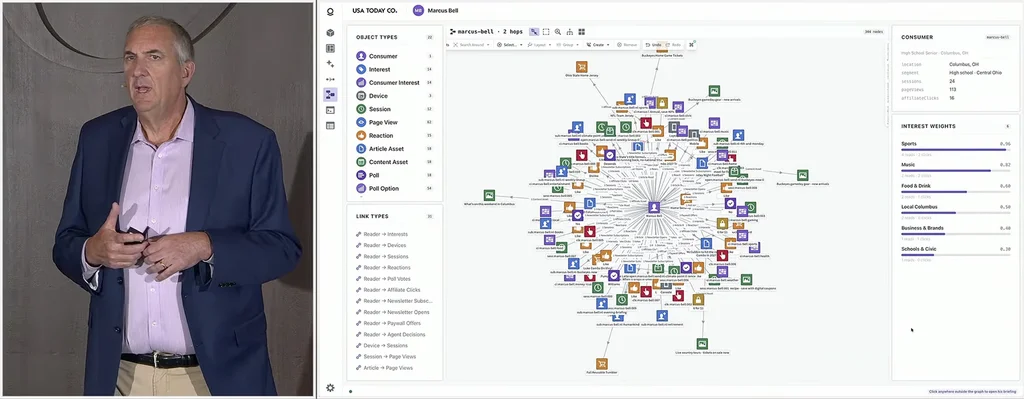This screenshot has width=1024, height=399.
Task: Click the Sports interest weight bar
Action: (955, 150)
